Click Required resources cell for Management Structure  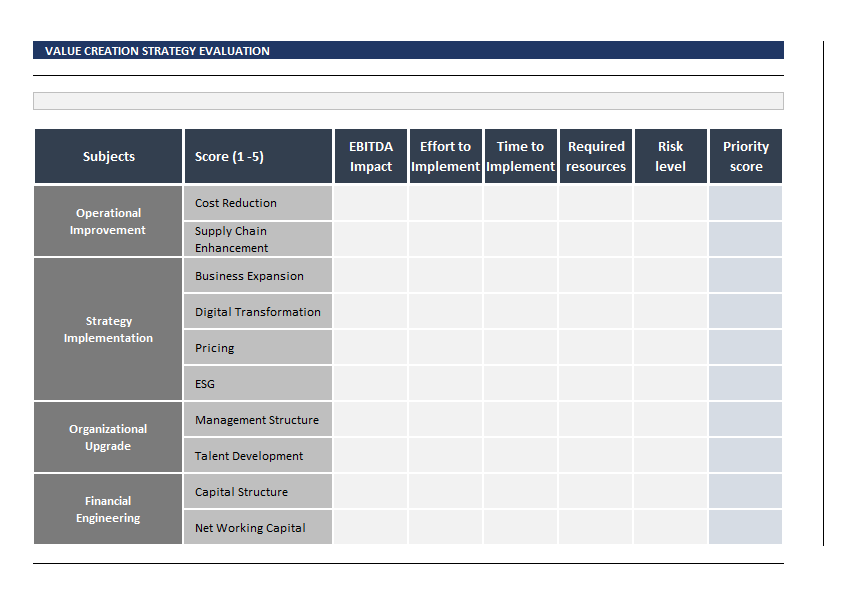(596, 420)
